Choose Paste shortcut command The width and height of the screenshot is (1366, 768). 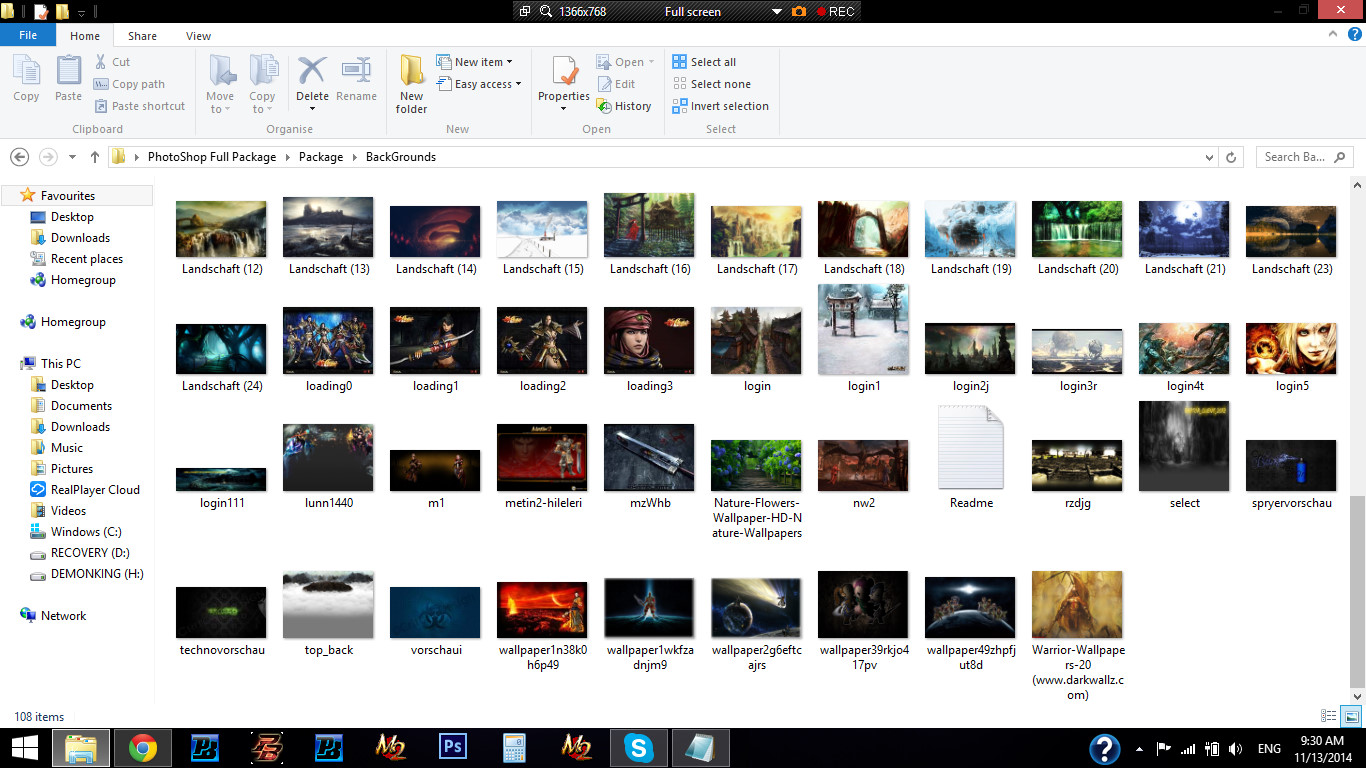coord(140,106)
